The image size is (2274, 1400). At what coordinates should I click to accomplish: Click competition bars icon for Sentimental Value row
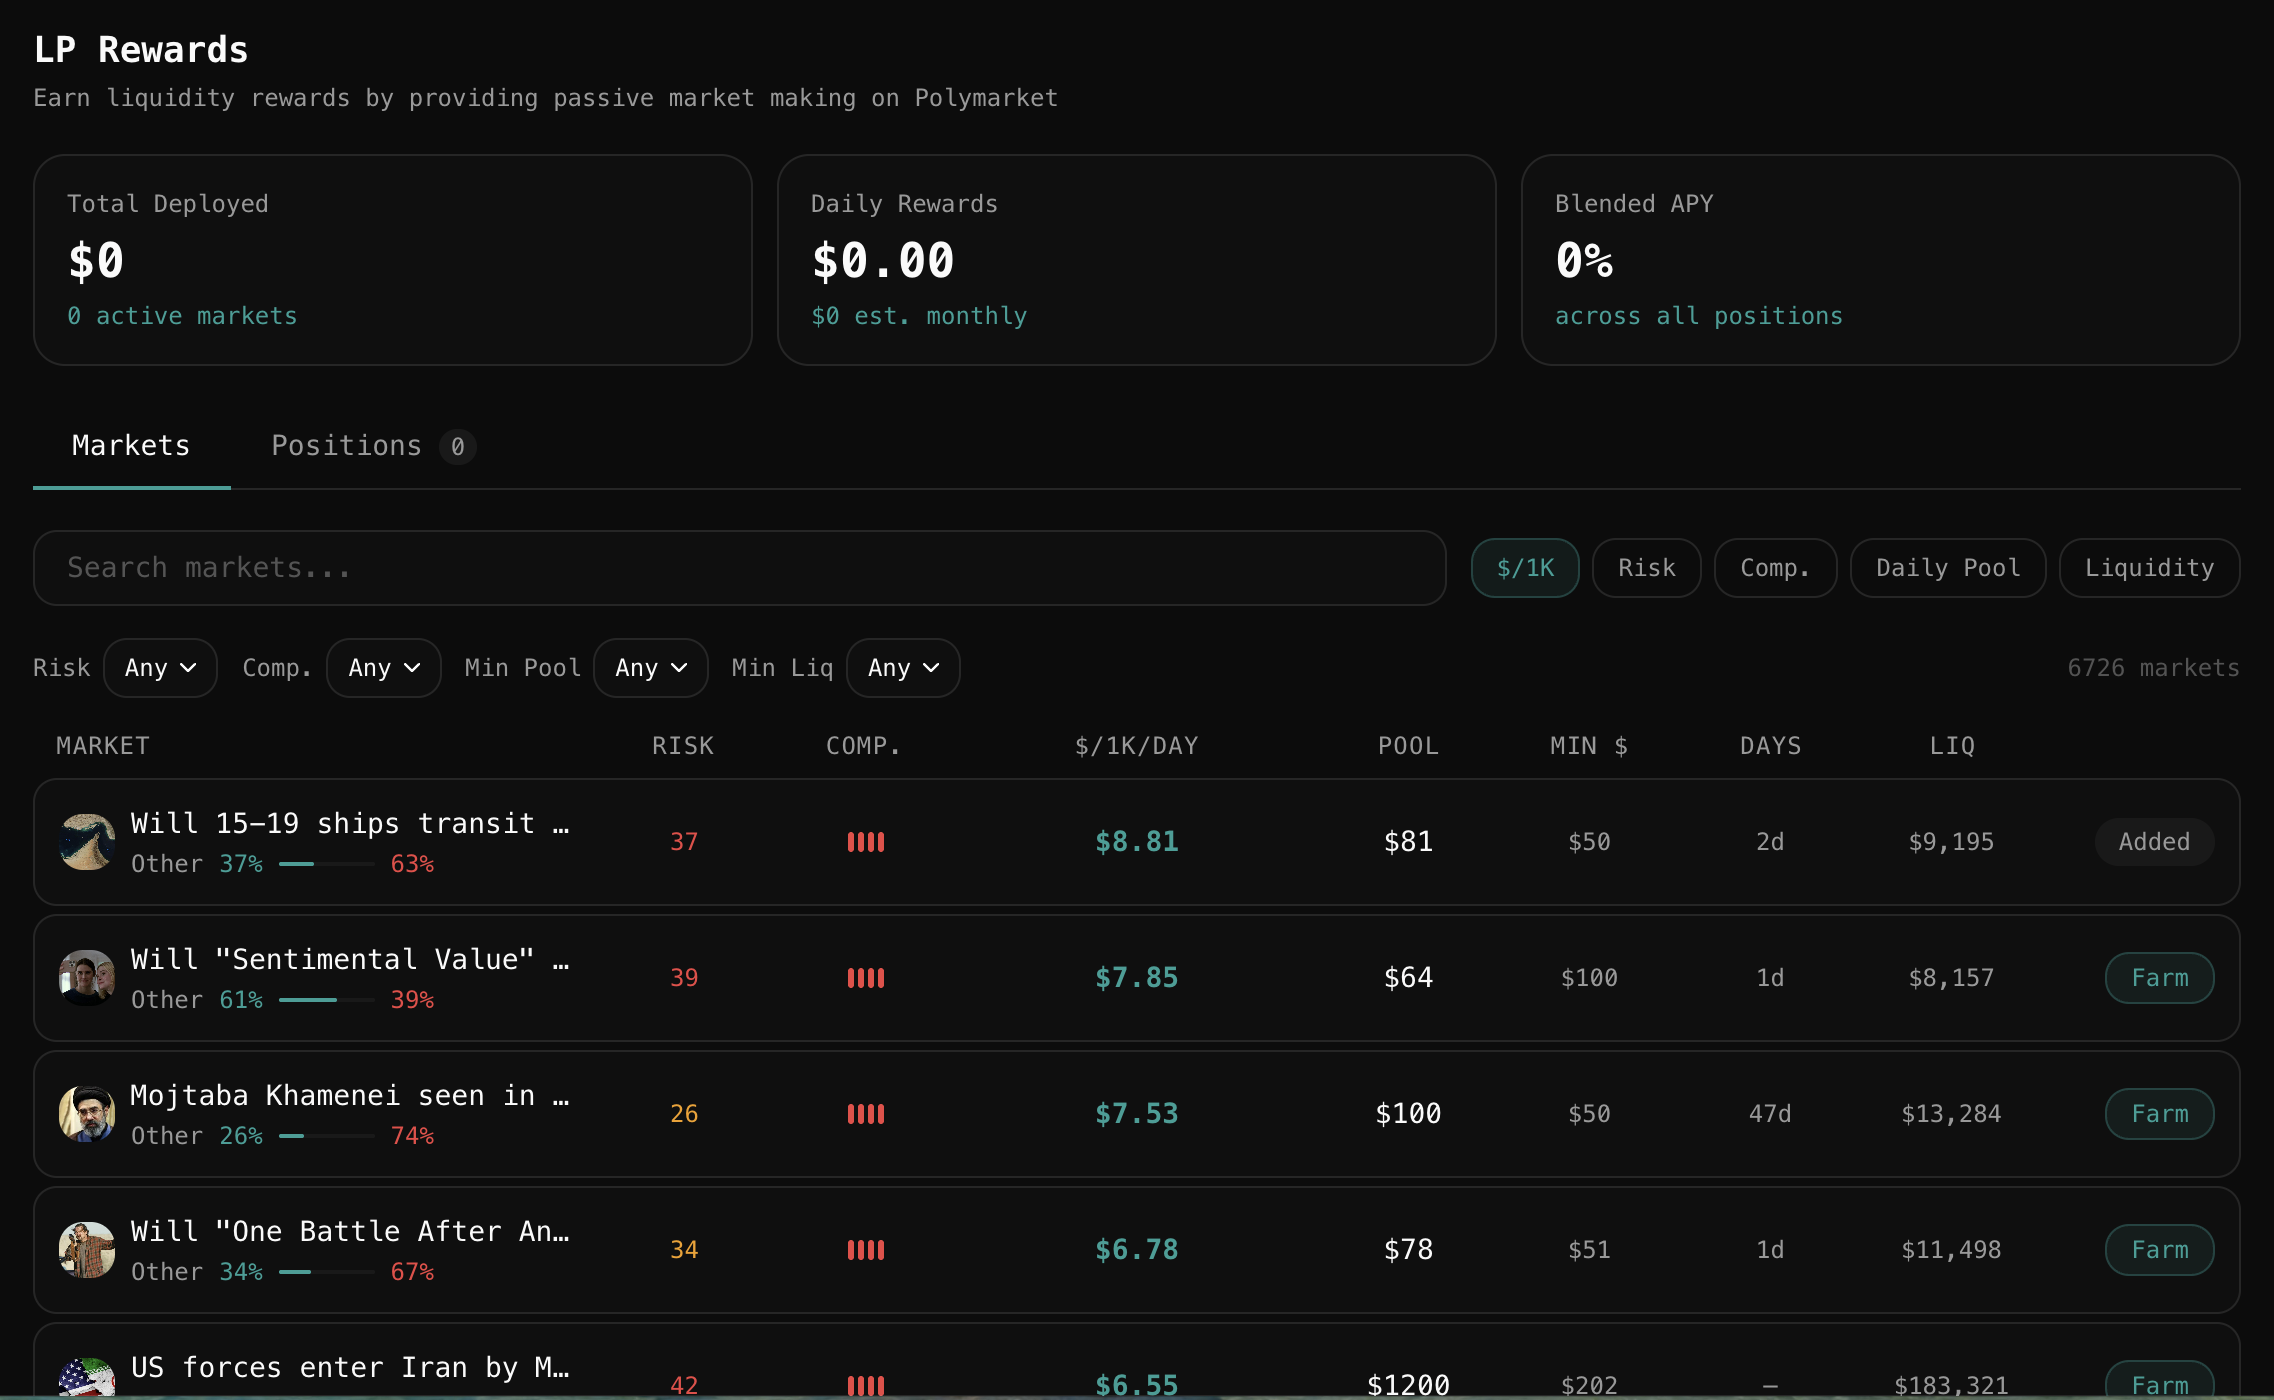click(865, 978)
